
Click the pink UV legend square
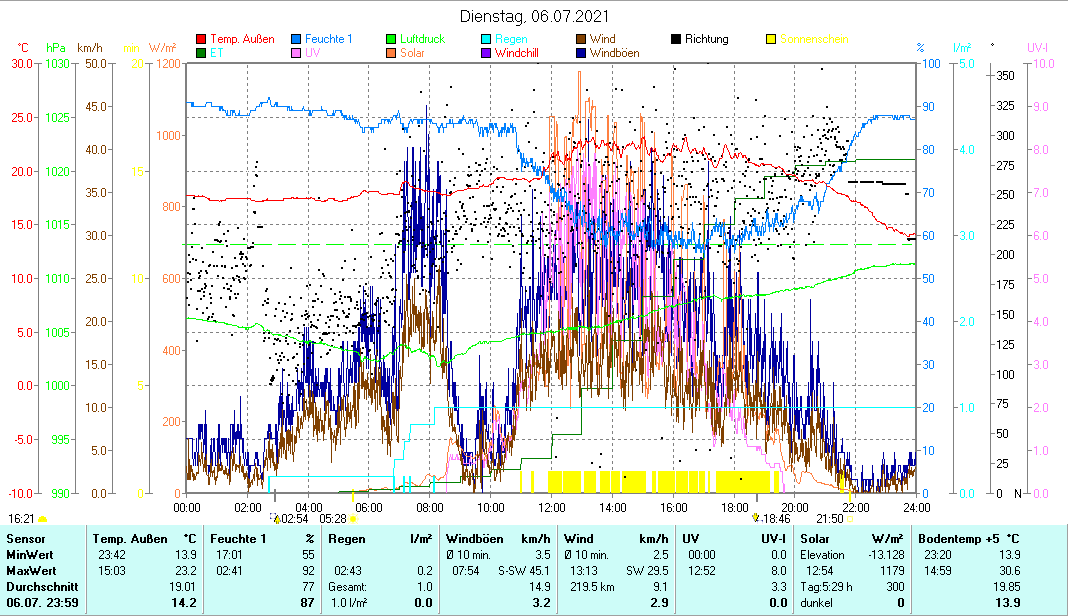tap(296, 53)
